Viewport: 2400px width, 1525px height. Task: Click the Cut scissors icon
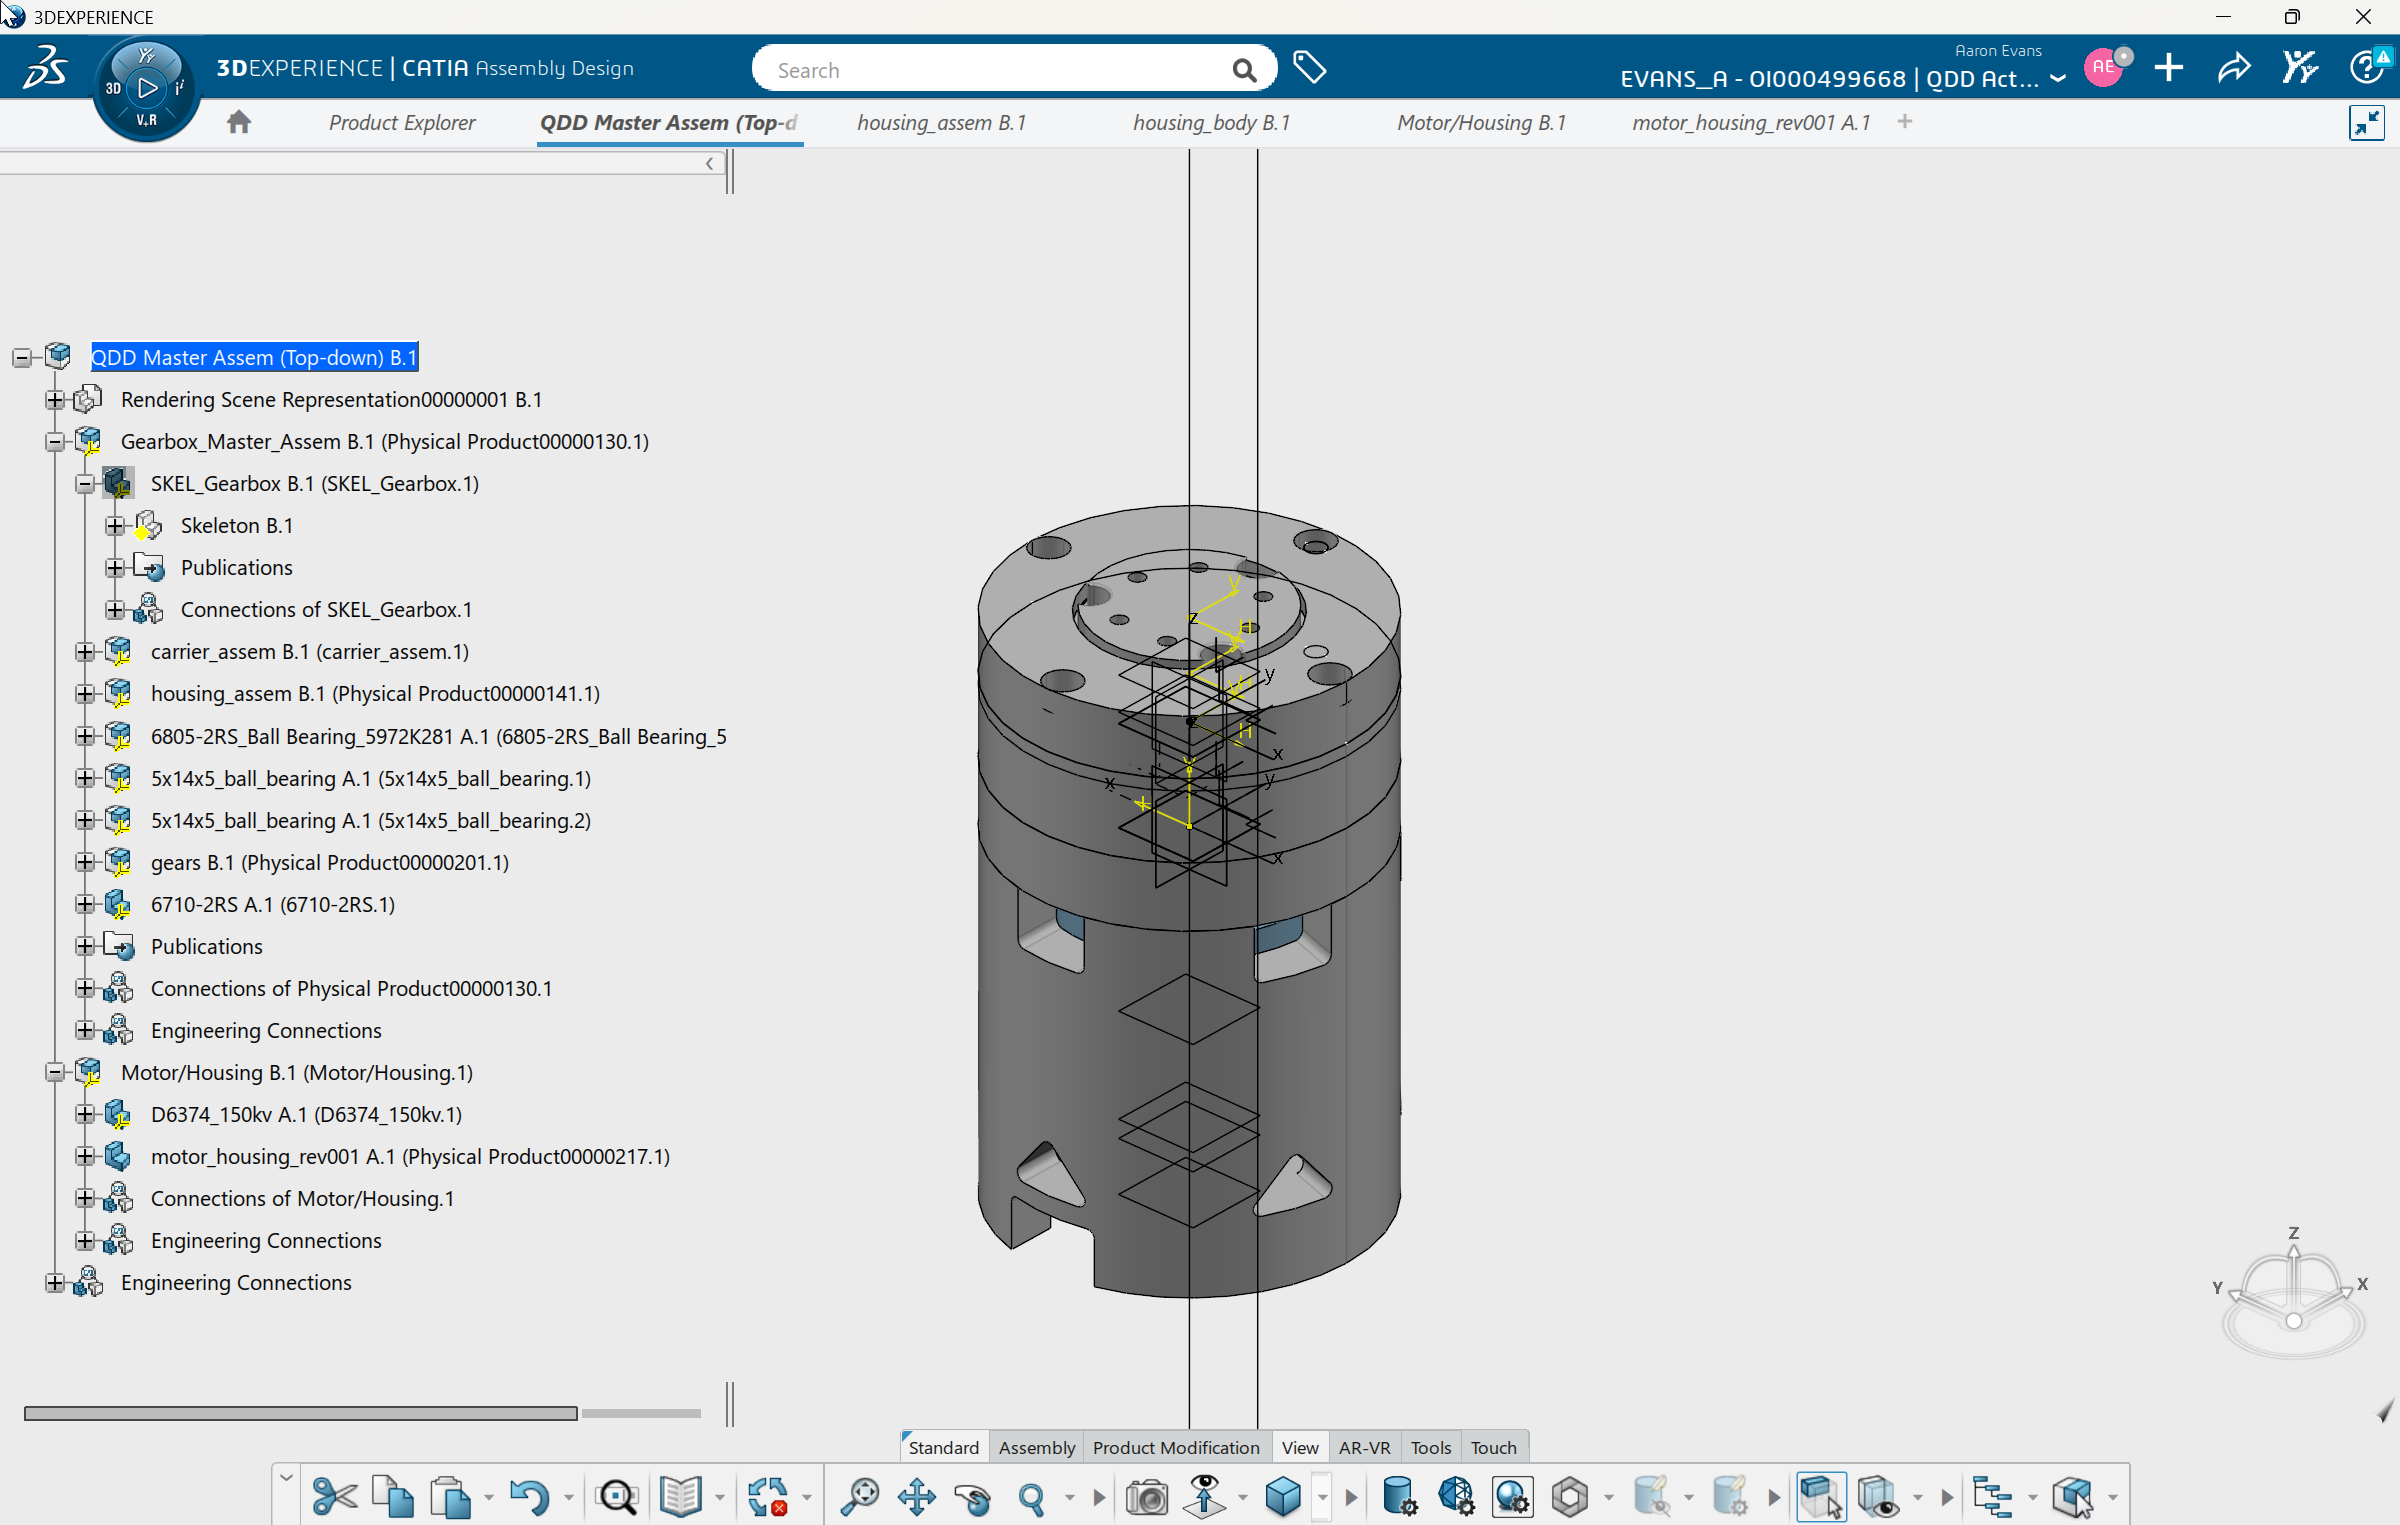[x=334, y=1496]
